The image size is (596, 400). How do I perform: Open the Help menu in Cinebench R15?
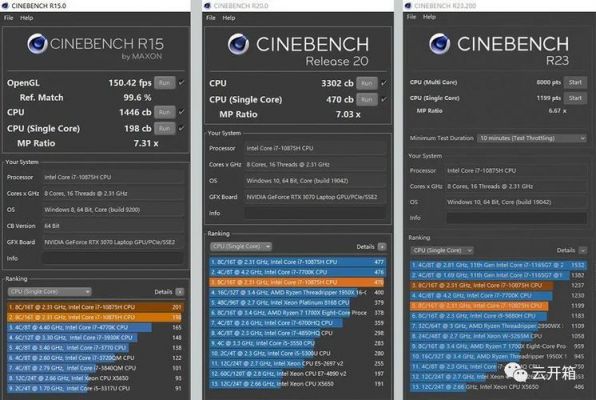(26, 18)
